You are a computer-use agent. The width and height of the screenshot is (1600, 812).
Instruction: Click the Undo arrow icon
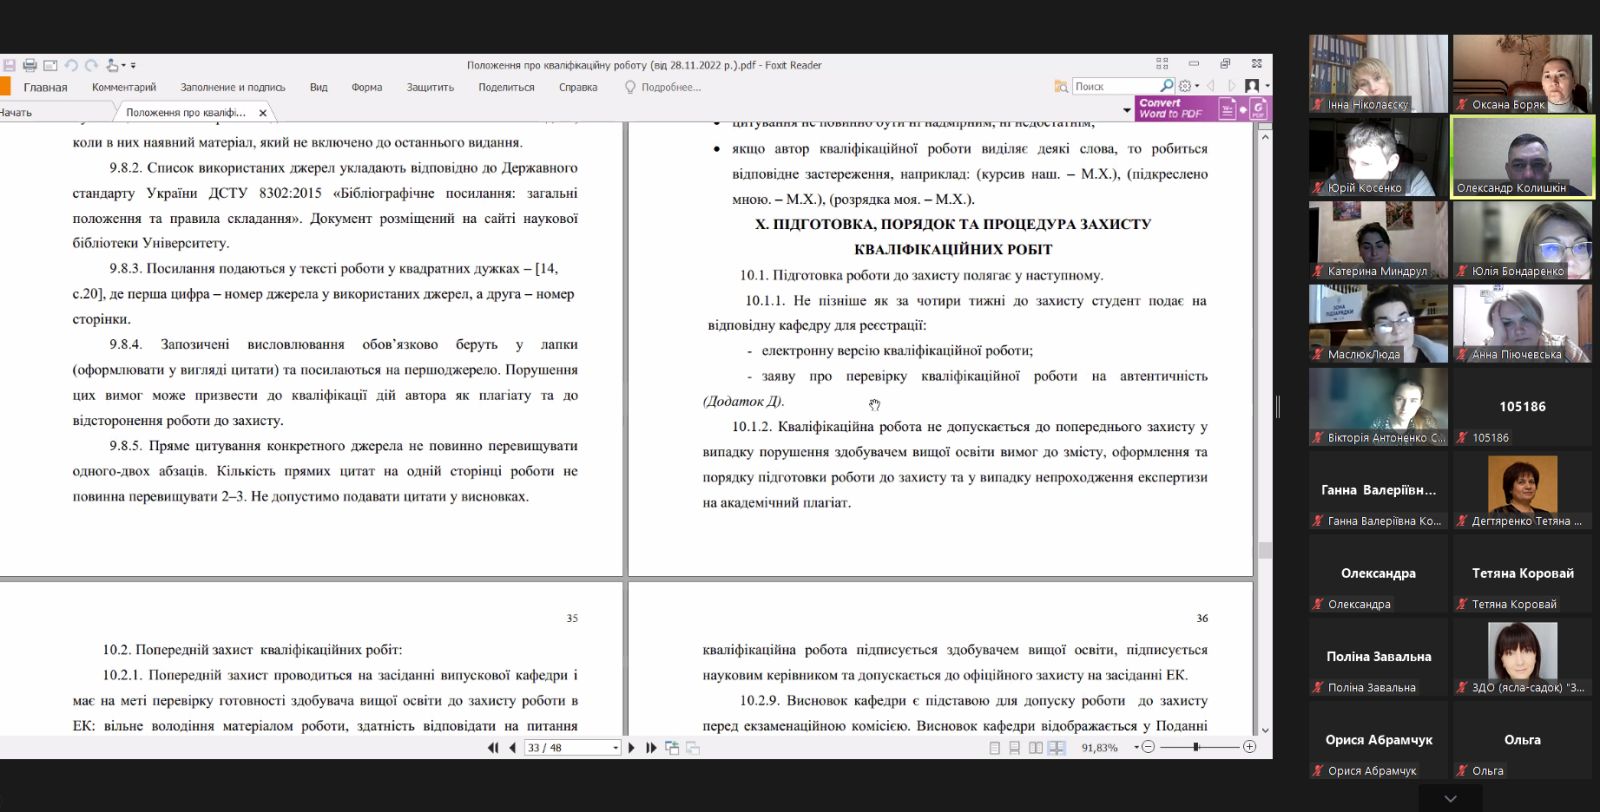click(71, 65)
